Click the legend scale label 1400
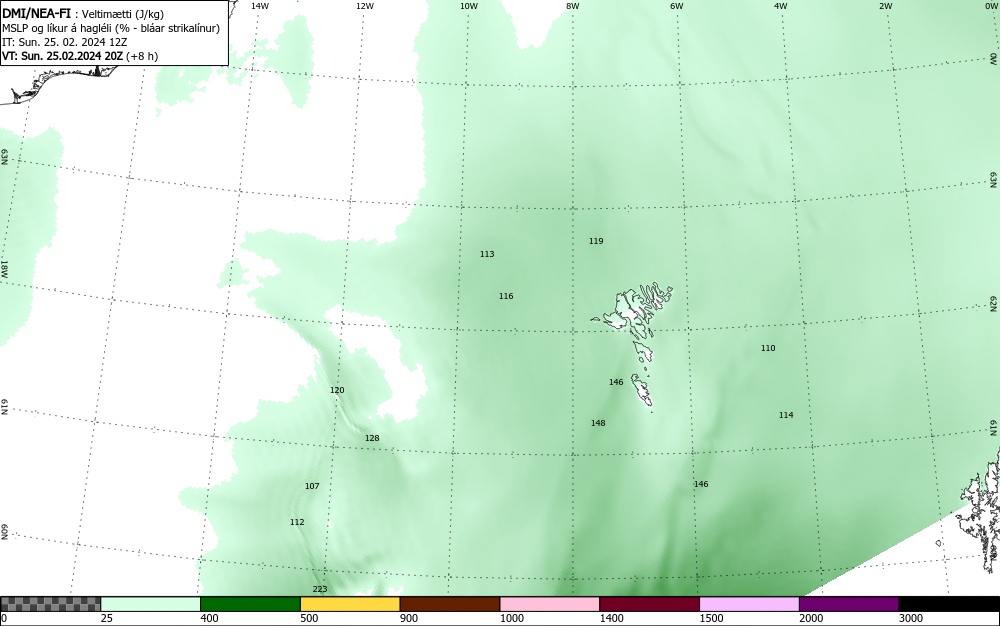Image resolution: width=1000 pixels, height=626 pixels. pos(612,618)
